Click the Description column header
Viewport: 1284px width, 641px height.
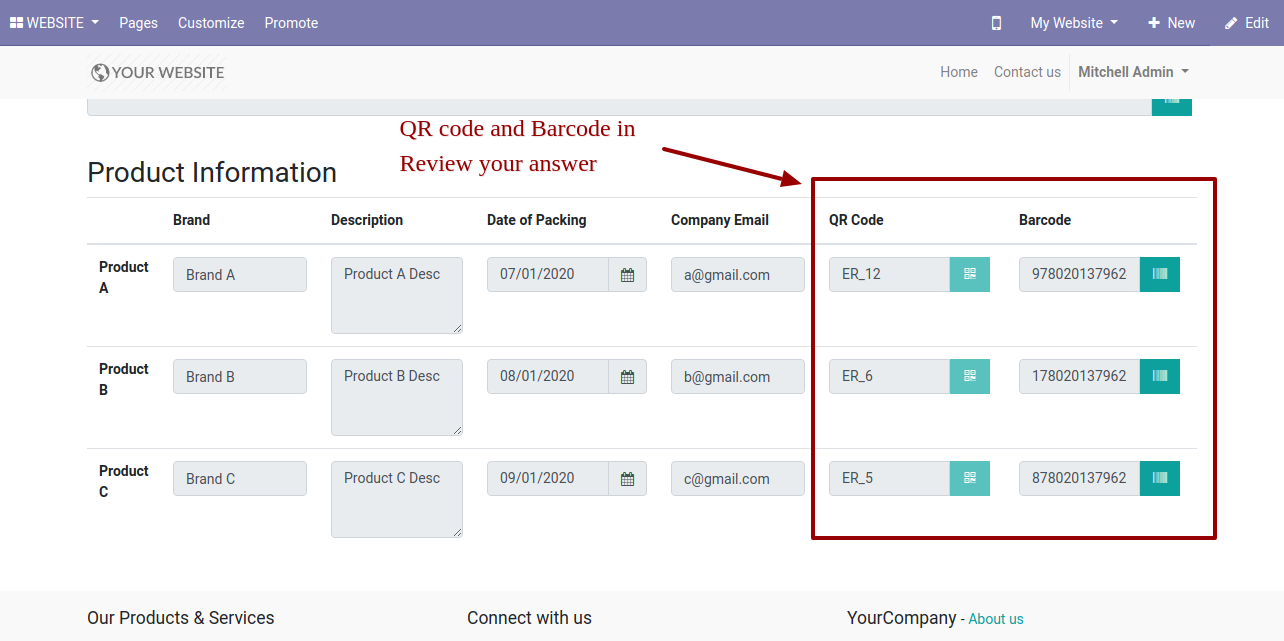click(367, 220)
